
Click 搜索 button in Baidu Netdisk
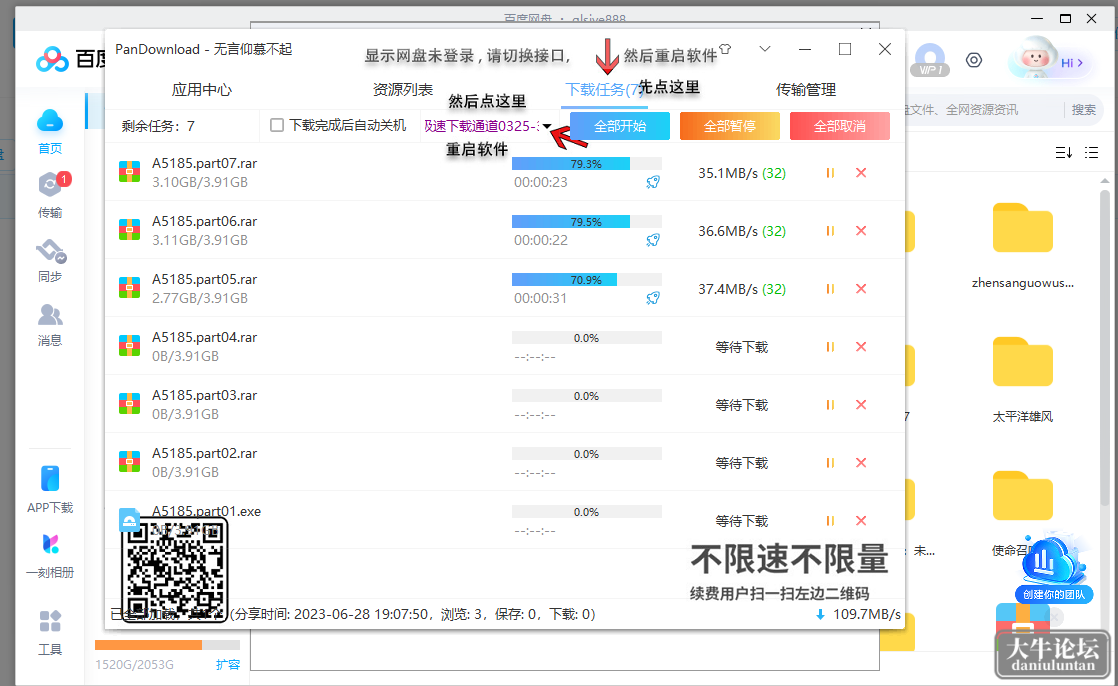1084,110
